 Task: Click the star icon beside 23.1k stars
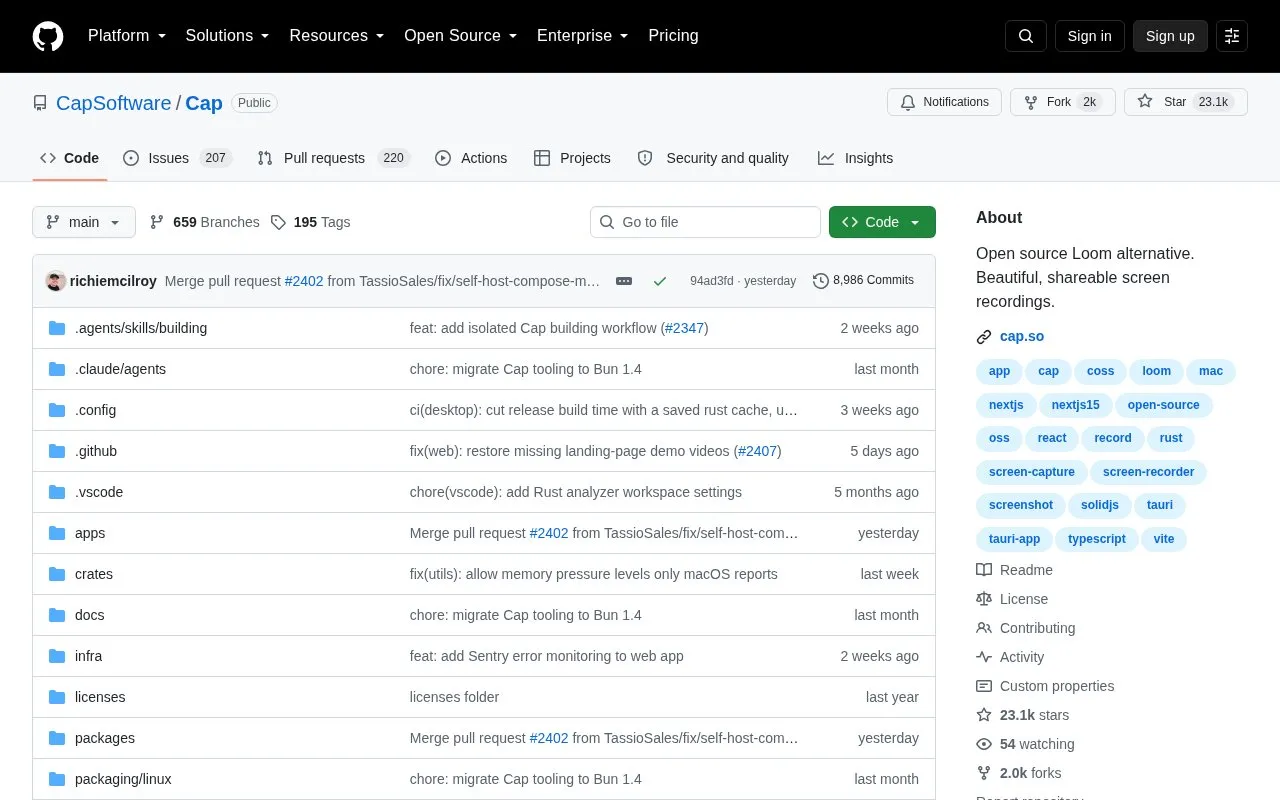pyautogui.click(x=984, y=715)
